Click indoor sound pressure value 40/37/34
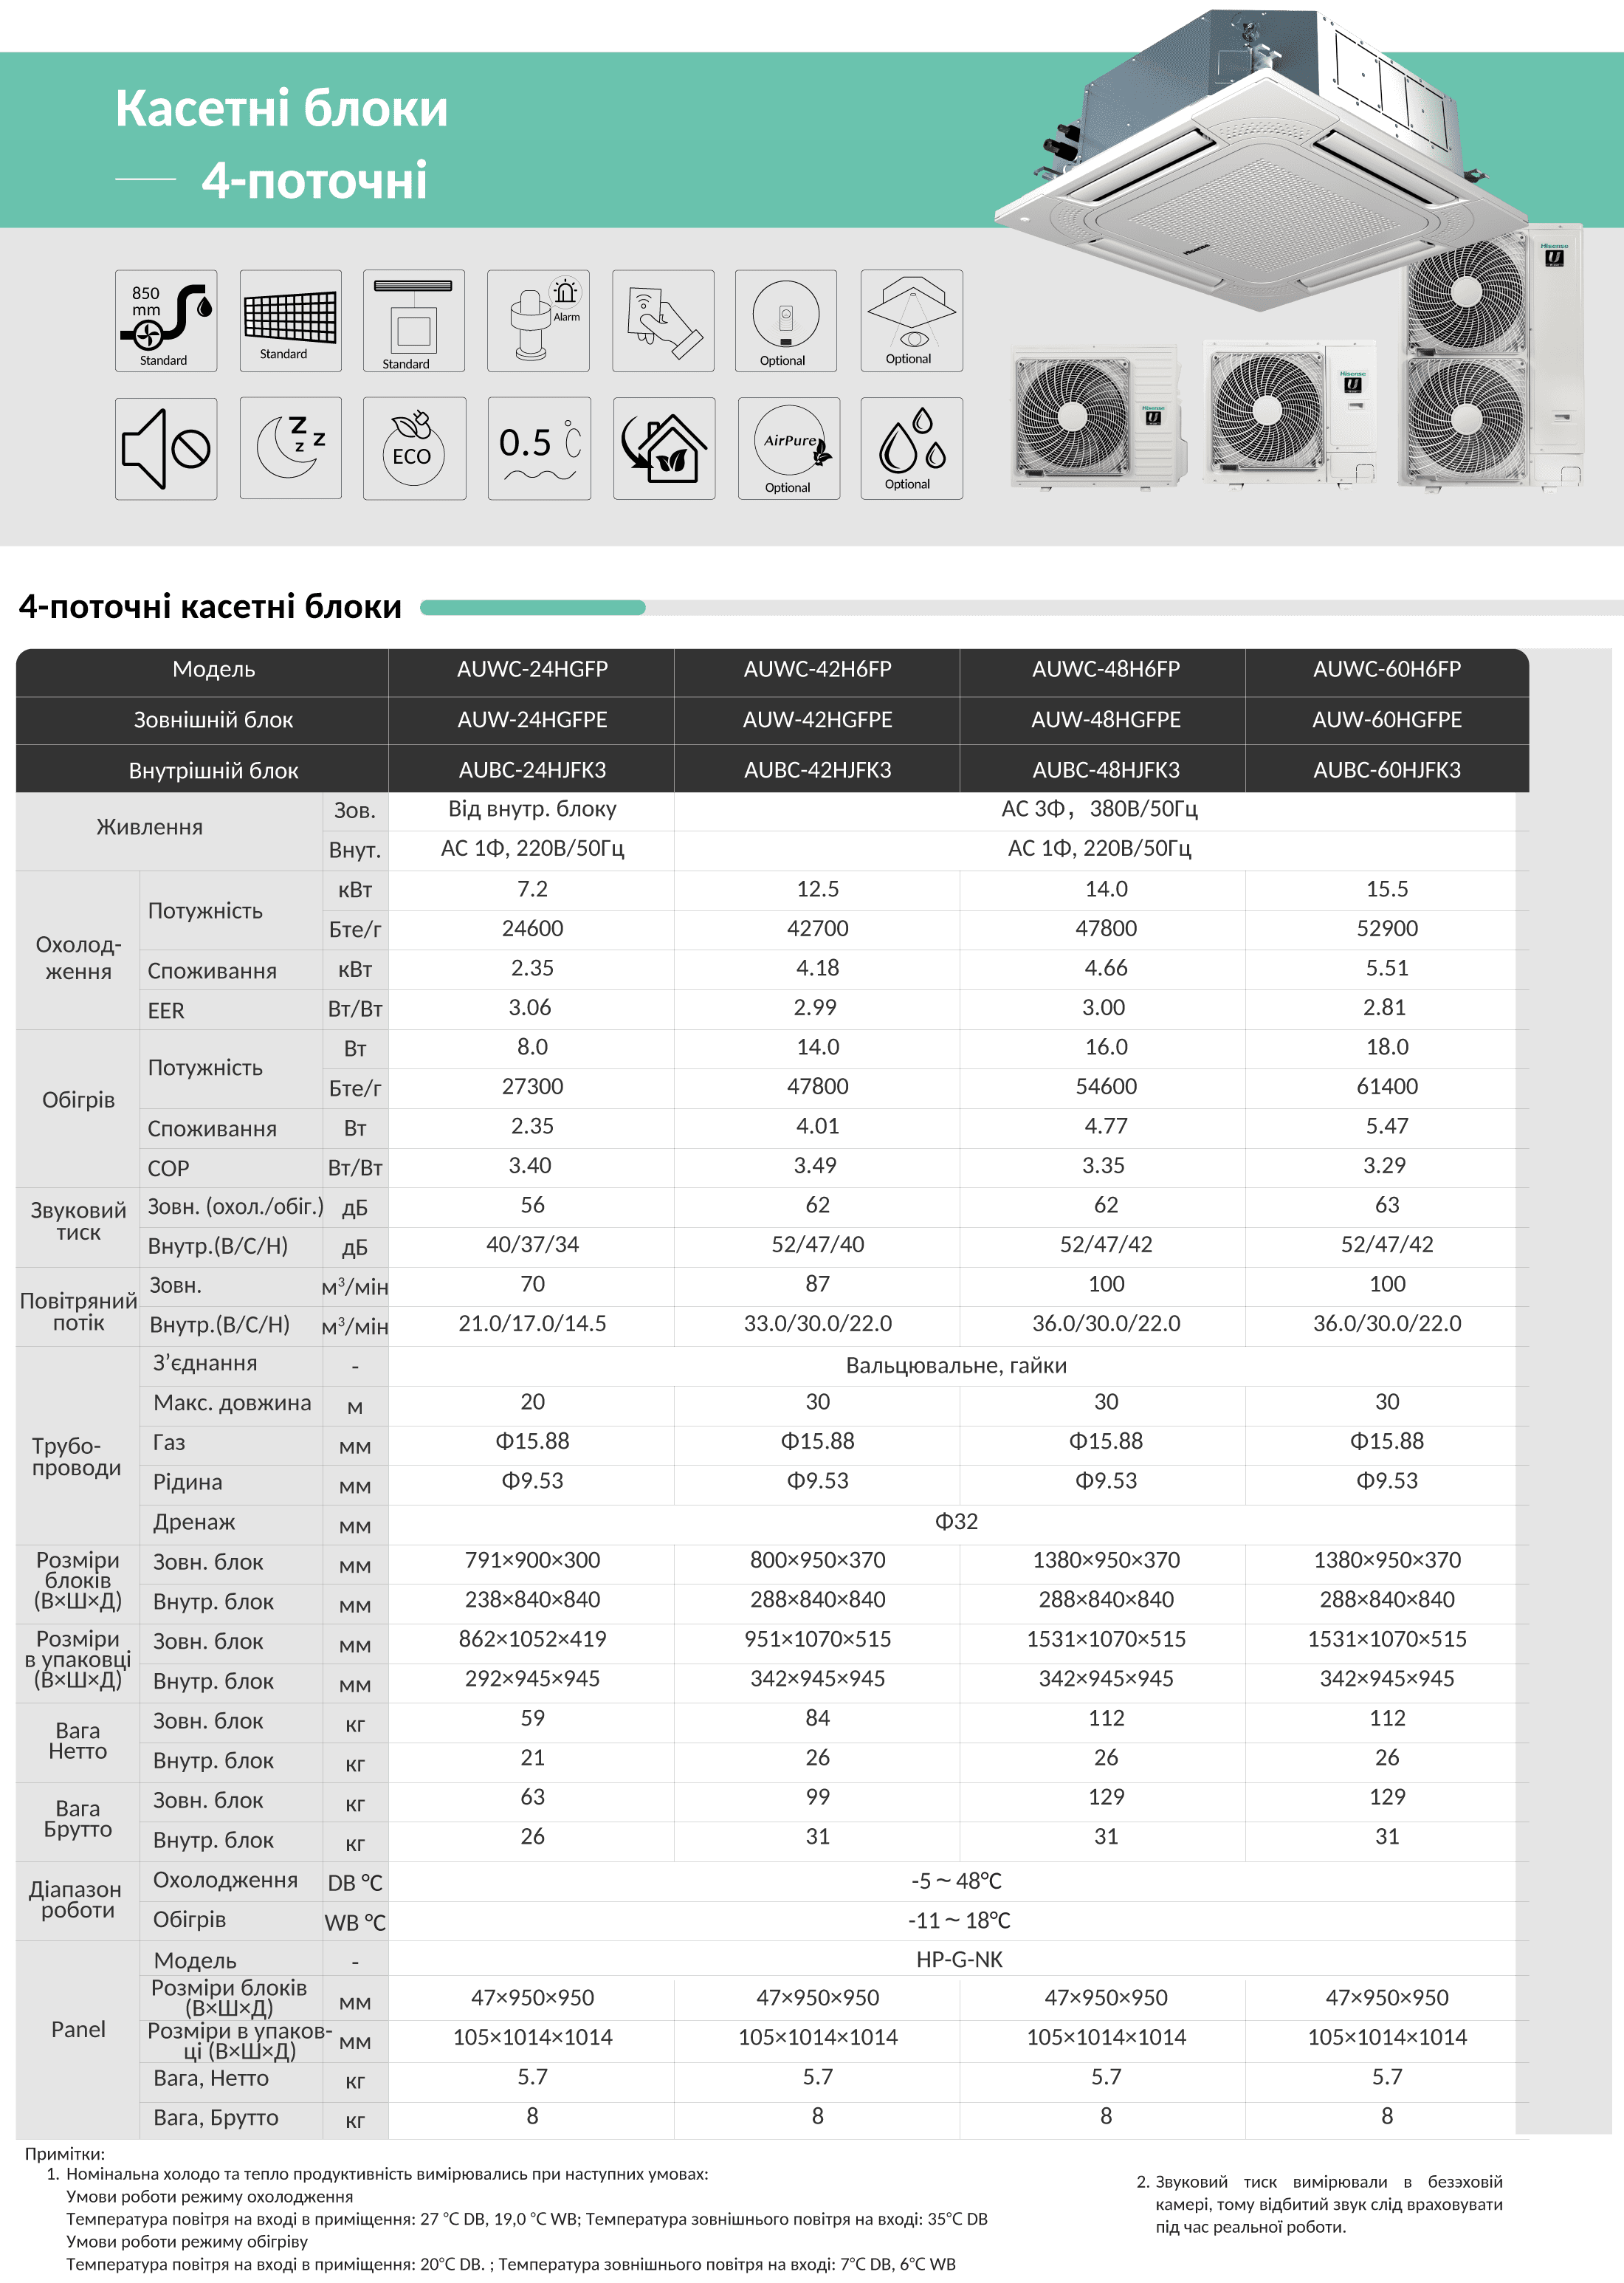This screenshot has height=2283, width=1624. [x=532, y=1244]
